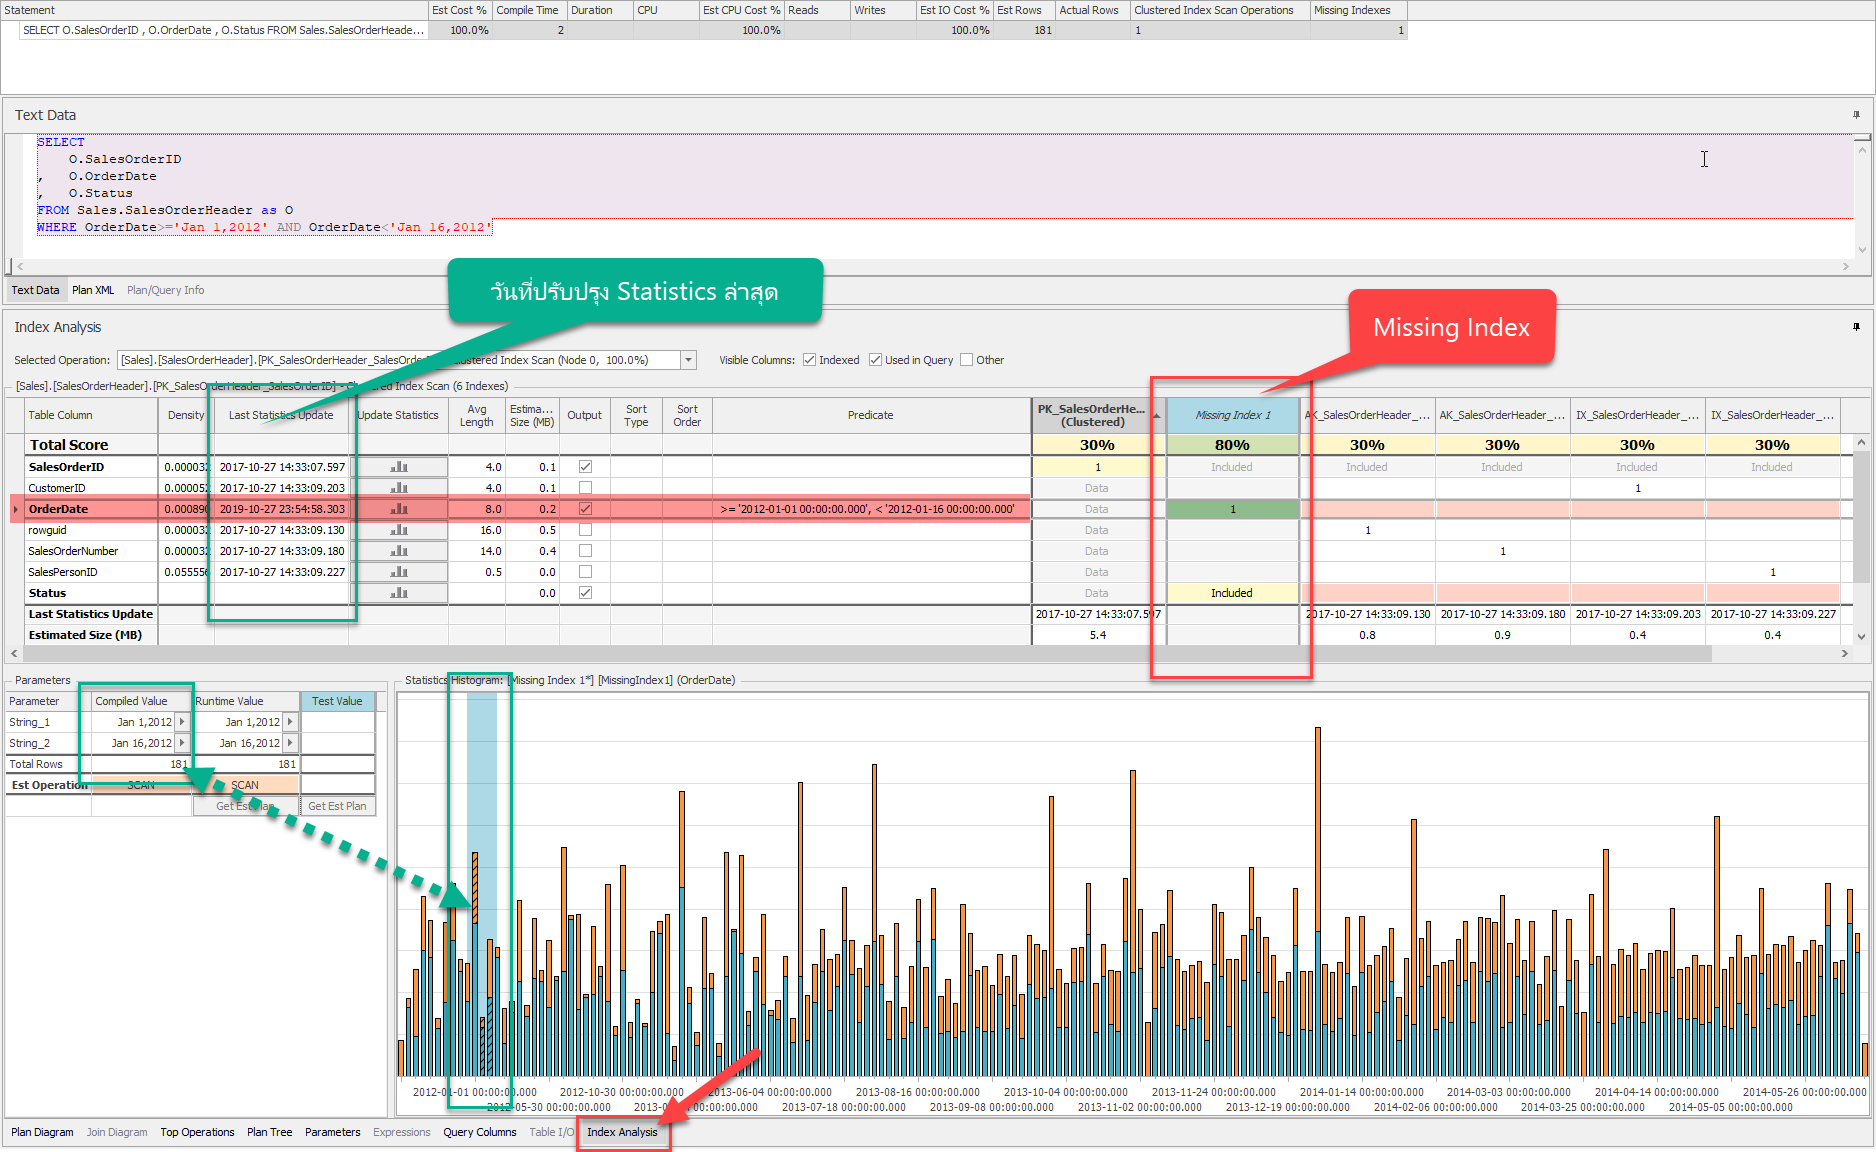Expand String_1 compiled value arrow

(x=182, y=722)
